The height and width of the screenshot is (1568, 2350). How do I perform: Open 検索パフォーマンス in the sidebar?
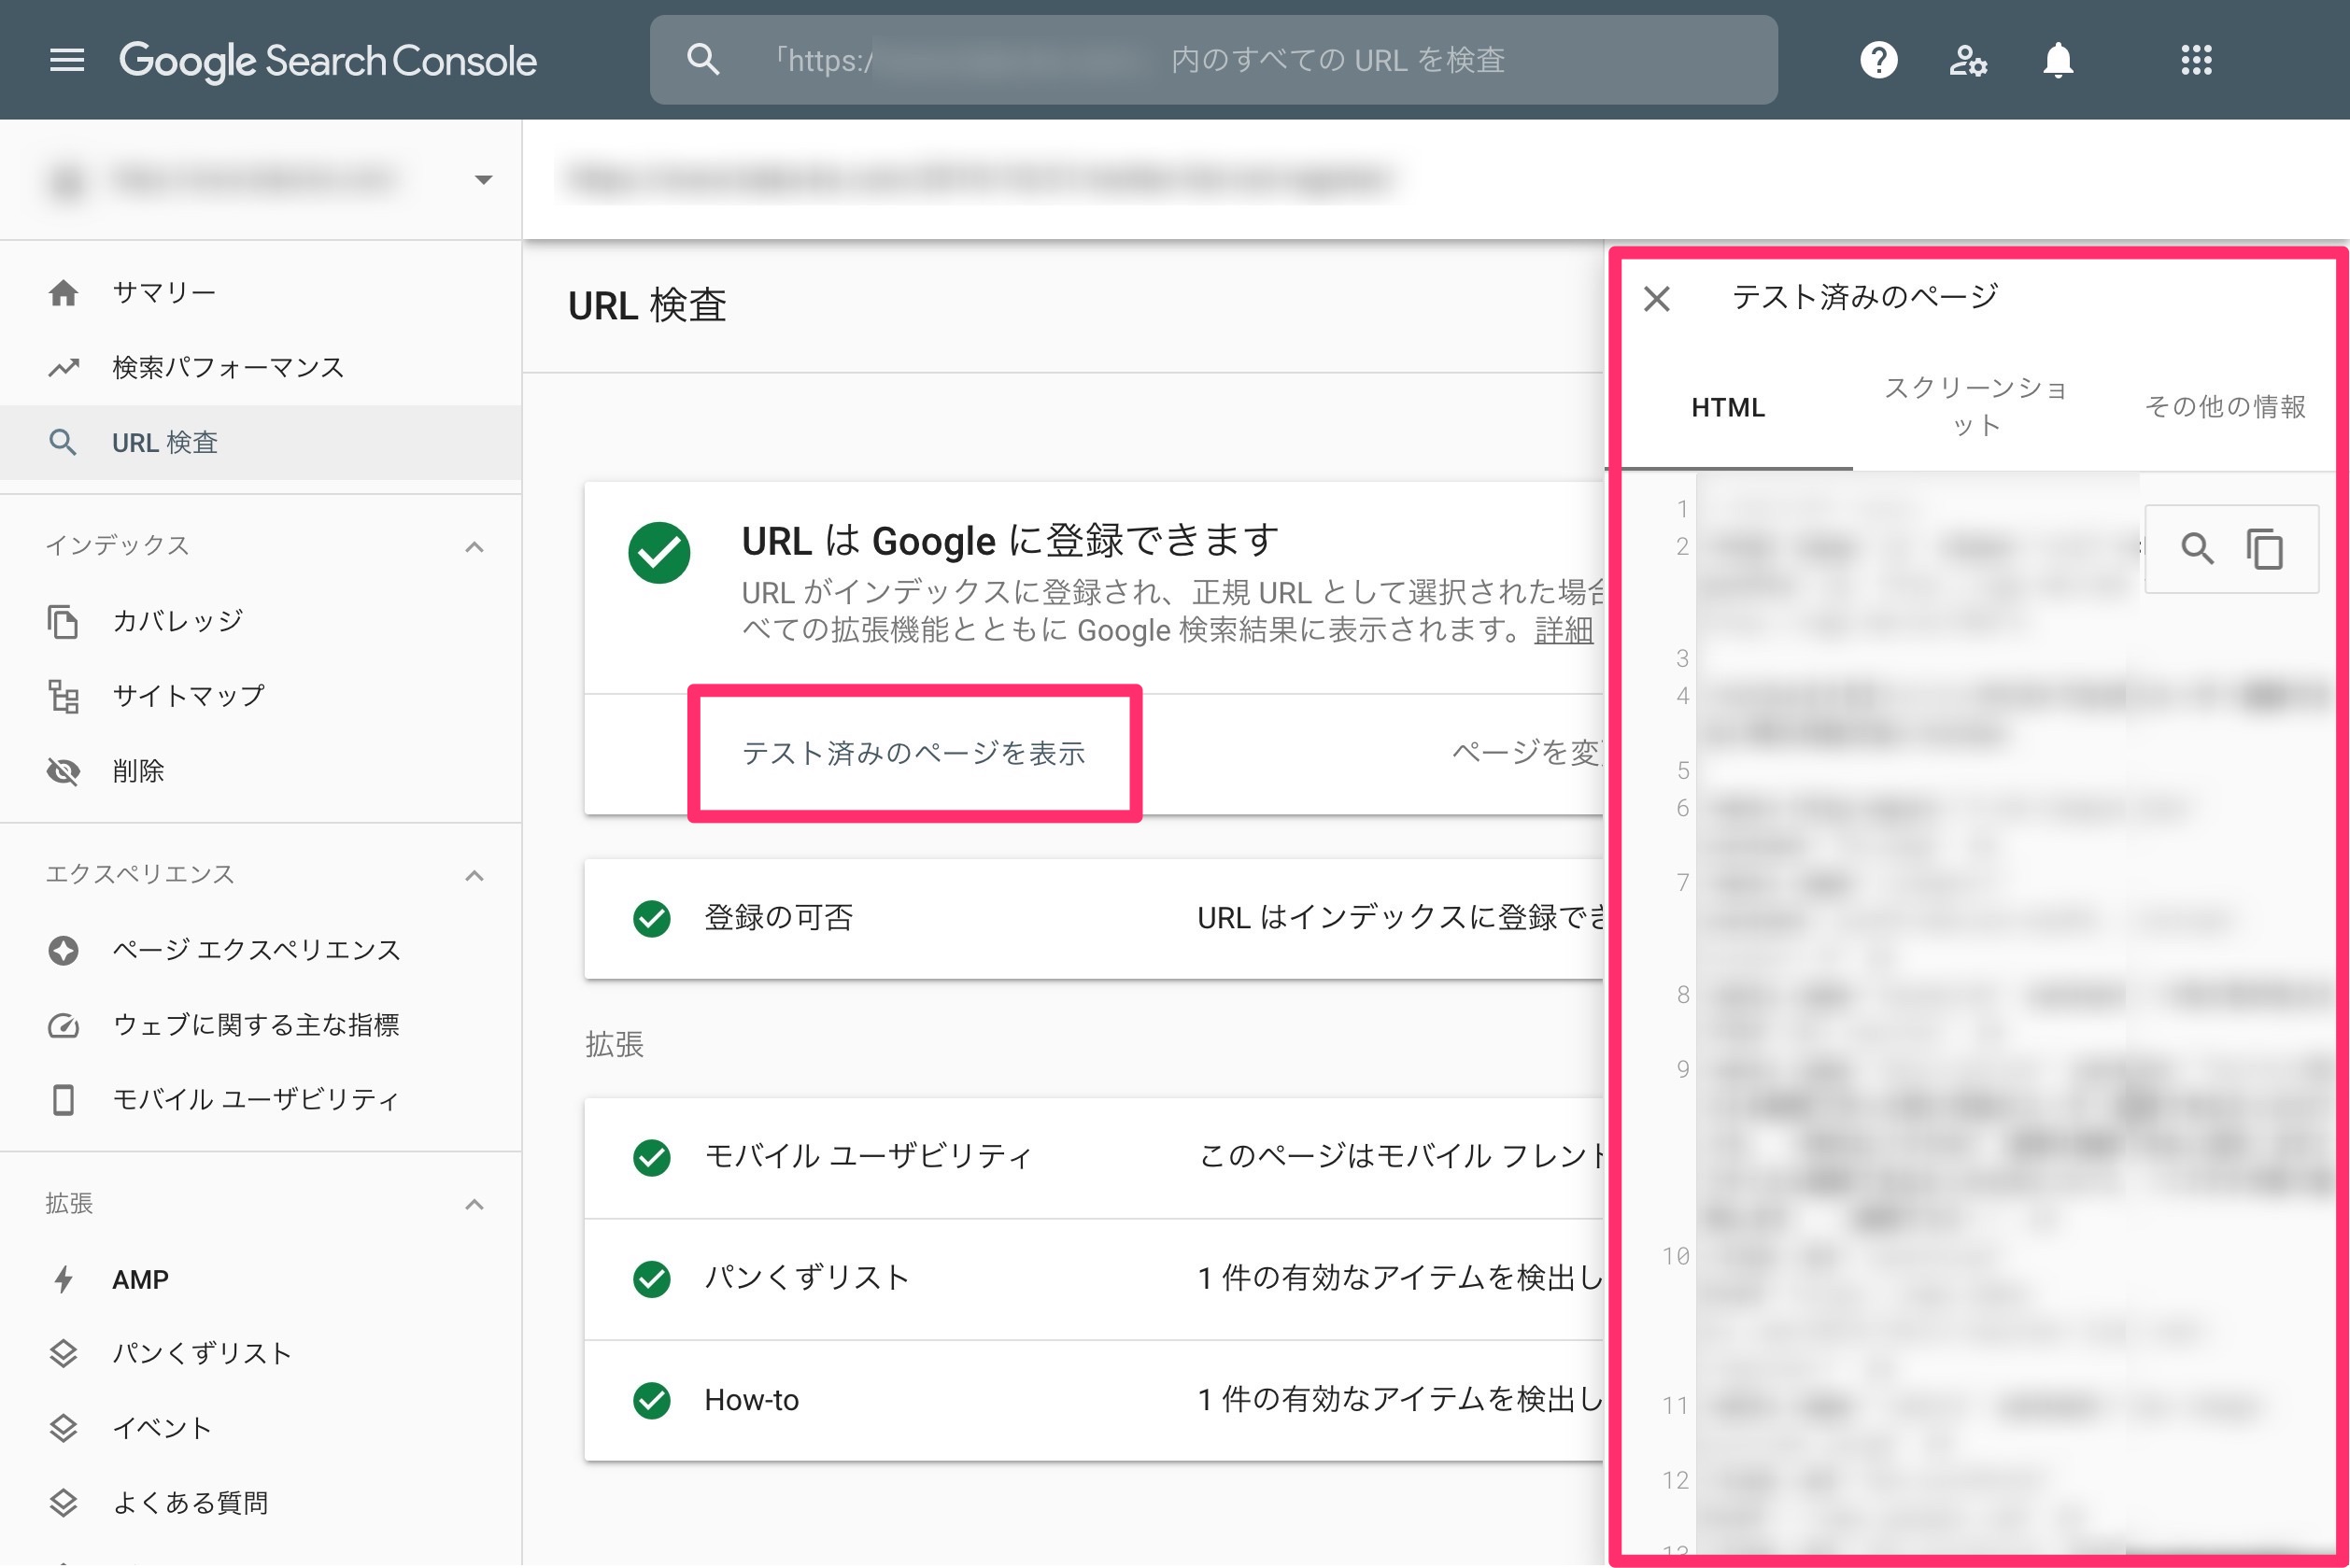coord(260,368)
